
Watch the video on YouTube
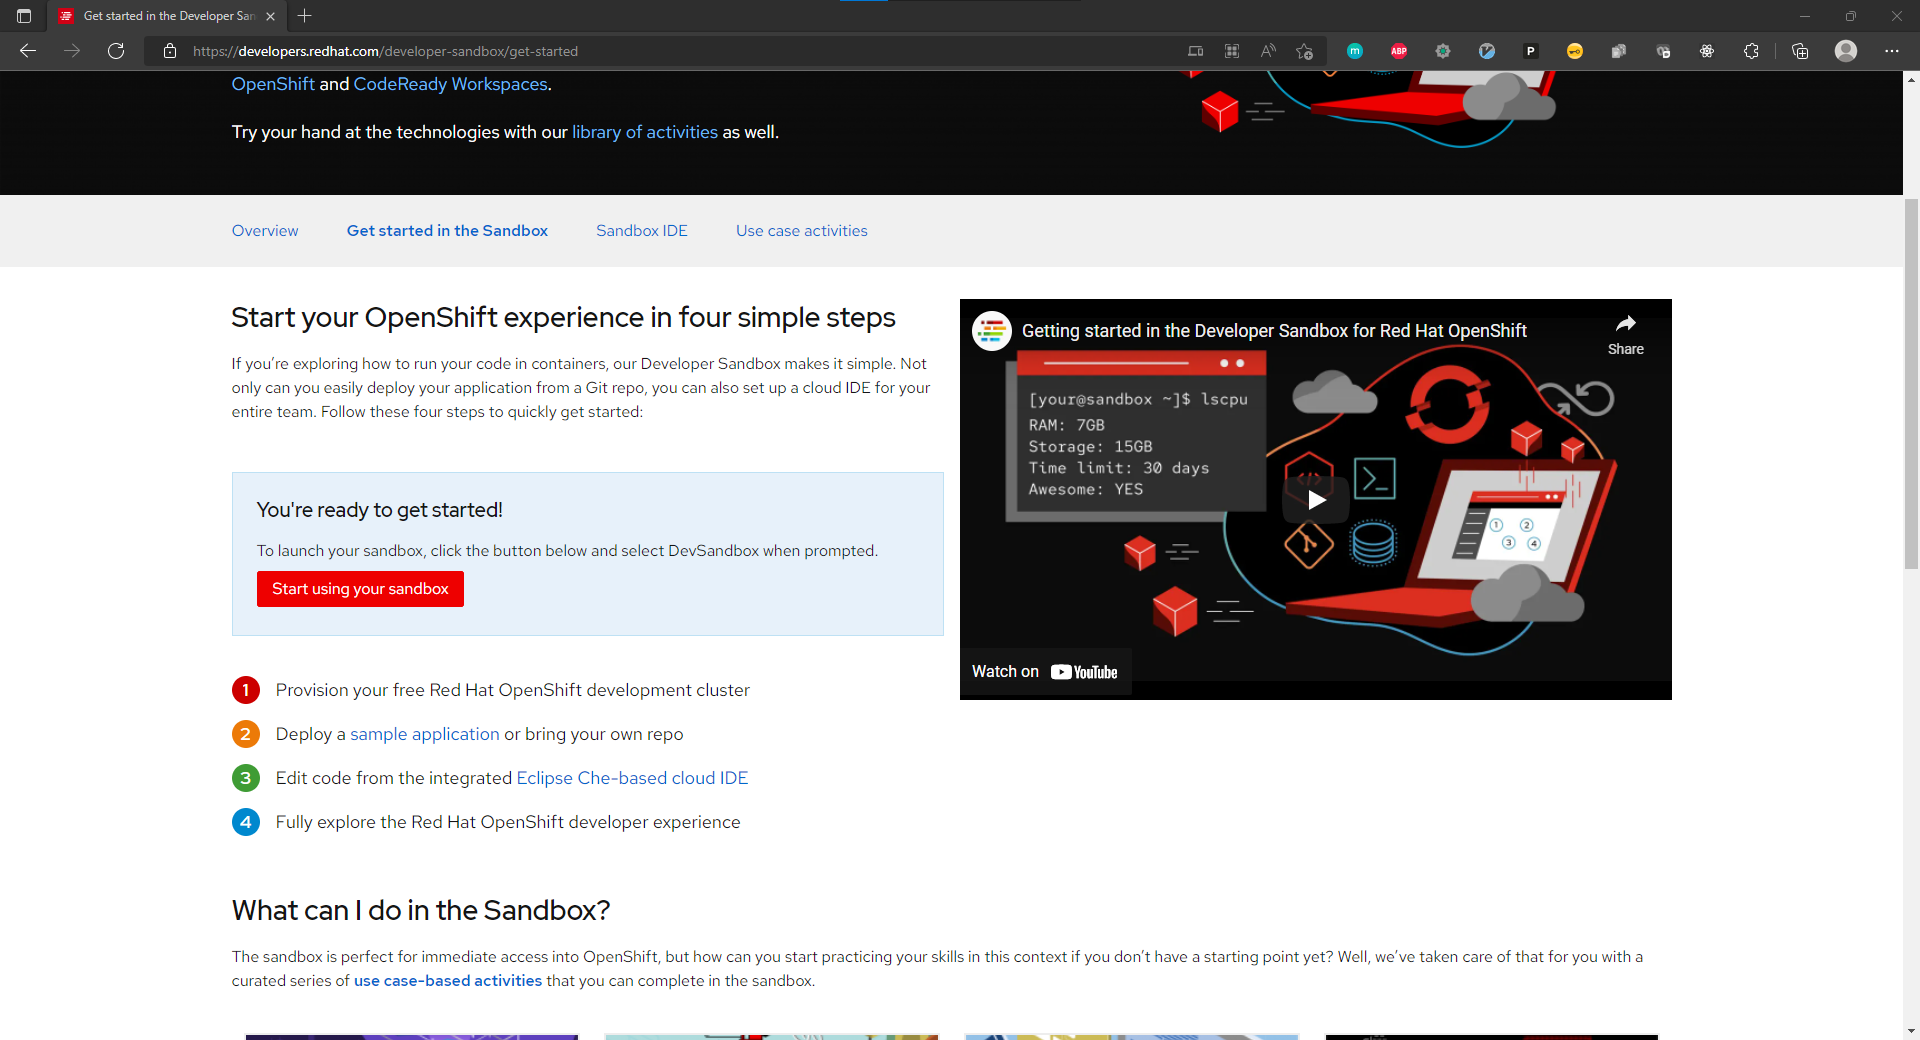click(x=1045, y=672)
